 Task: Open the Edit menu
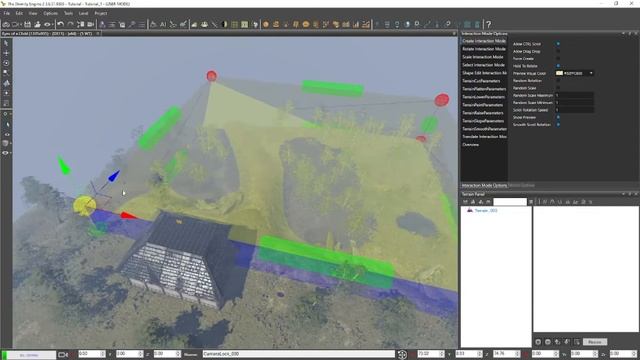19,13
